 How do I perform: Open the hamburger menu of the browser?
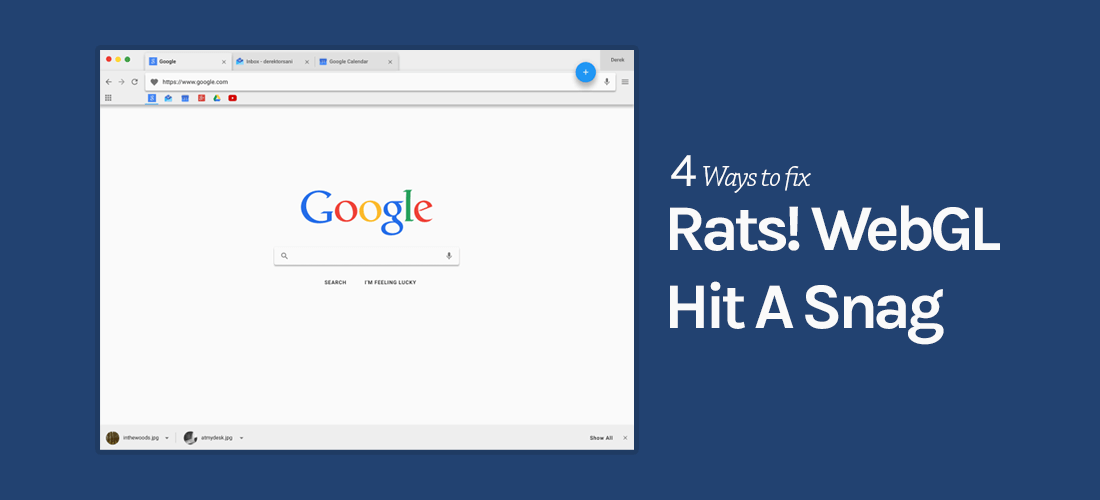[x=625, y=82]
